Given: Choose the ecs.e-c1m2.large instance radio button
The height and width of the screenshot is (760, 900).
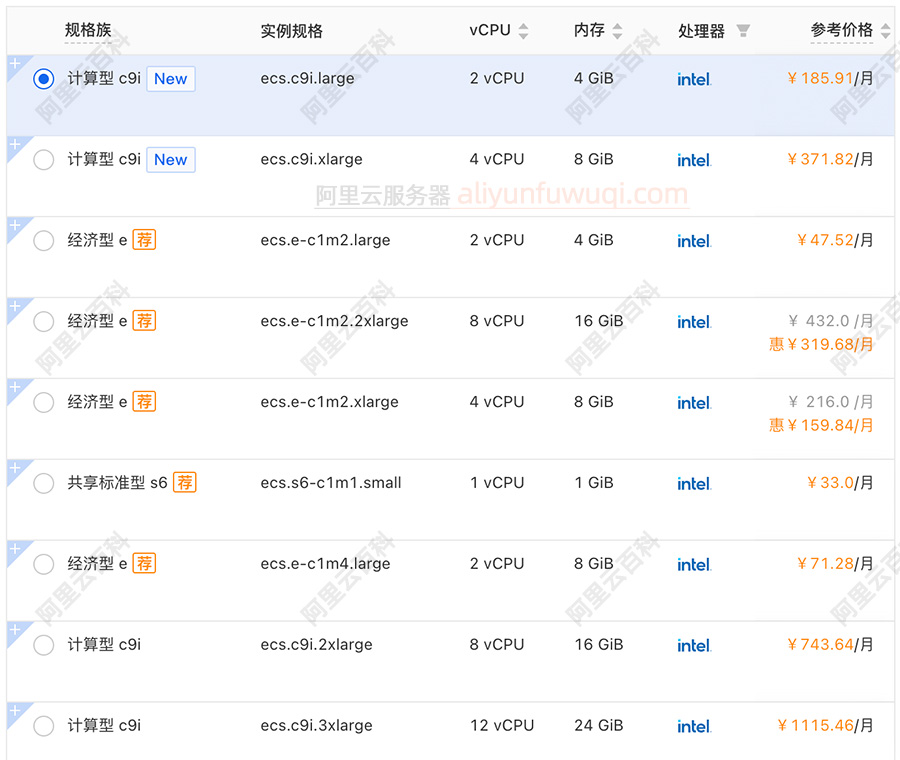Looking at the screenshot, I should pos(44,241).
